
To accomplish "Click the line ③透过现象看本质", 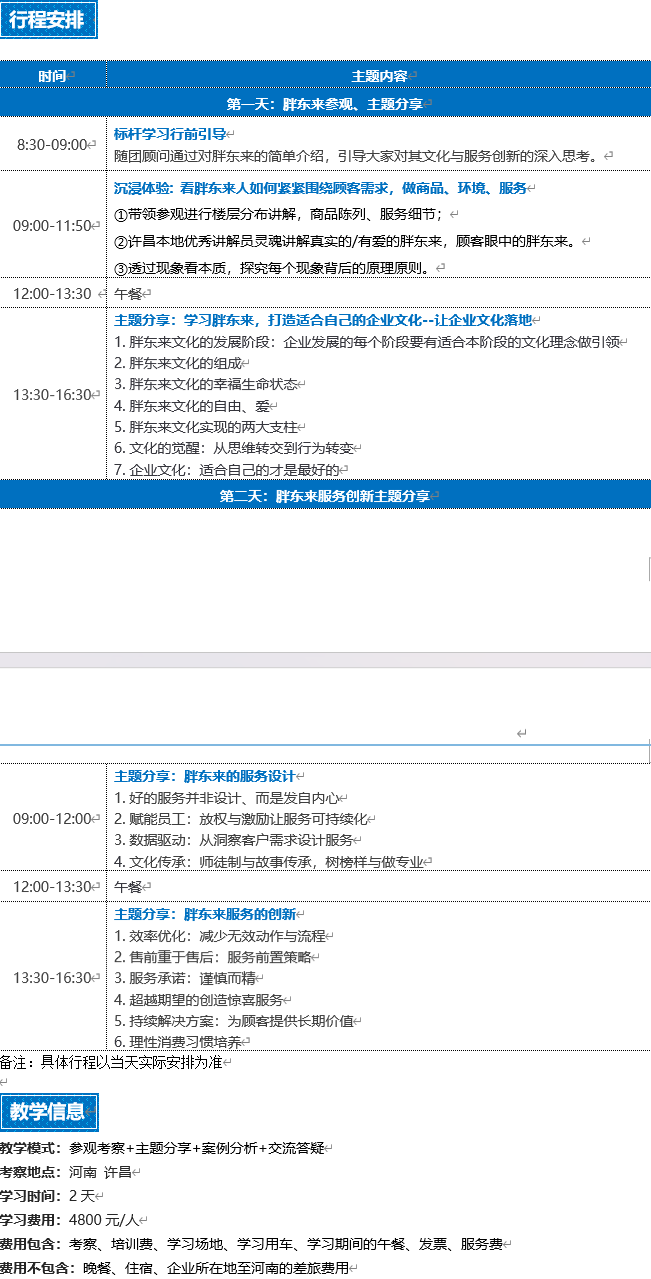I will point(274,267).
